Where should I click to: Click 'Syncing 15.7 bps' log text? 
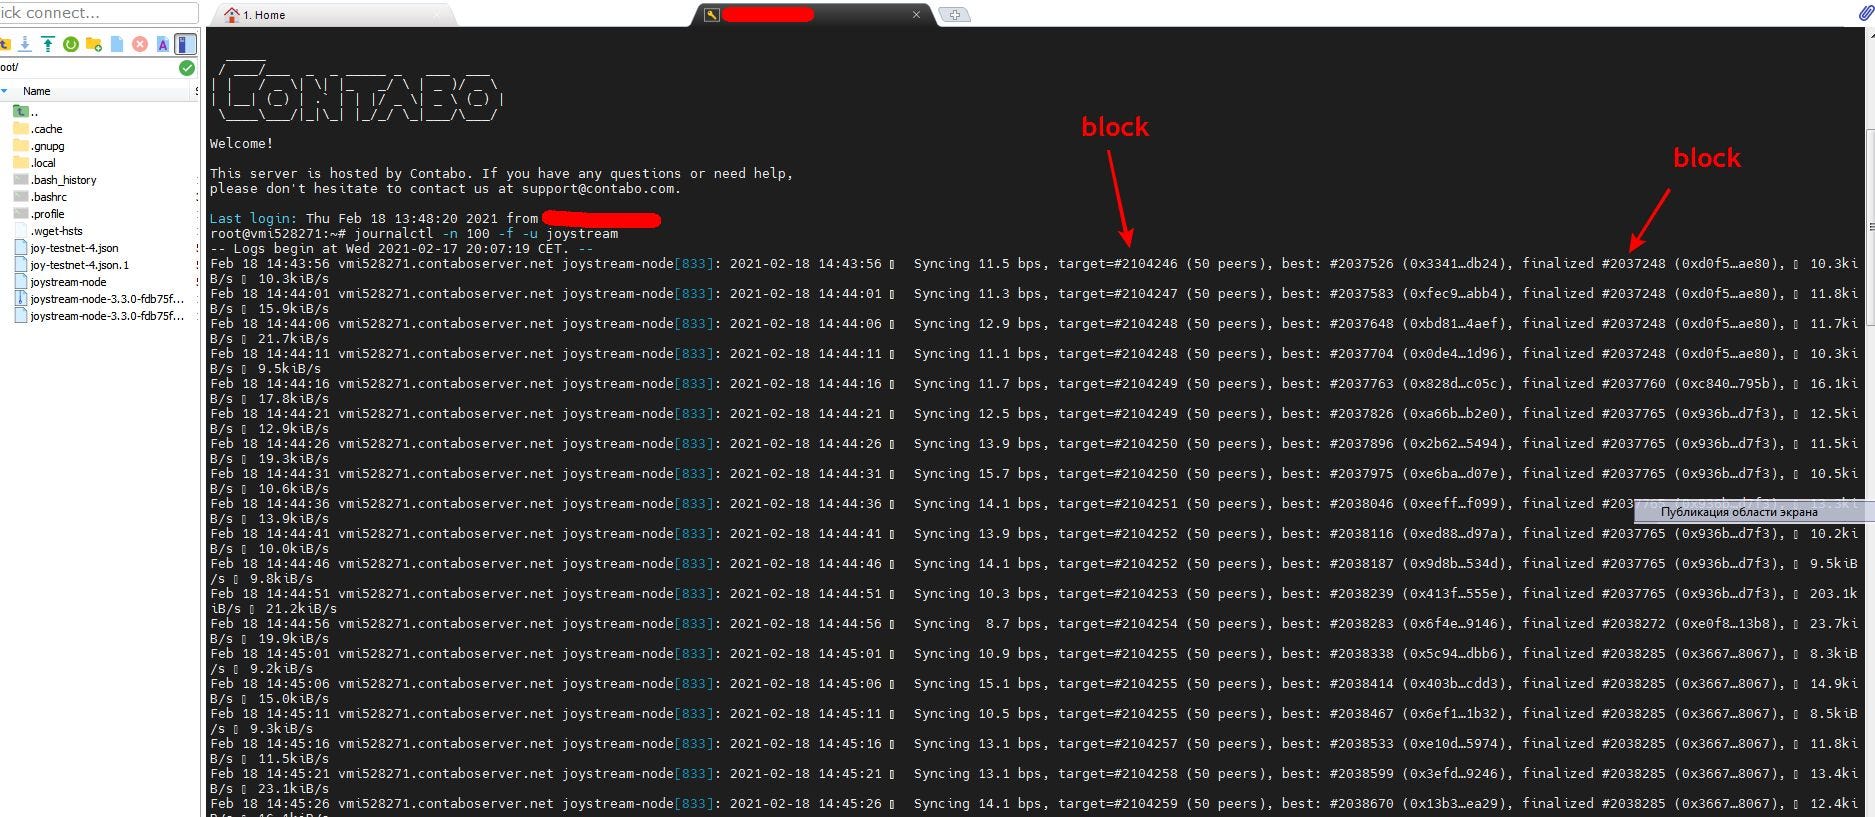(x=978, y=474)
